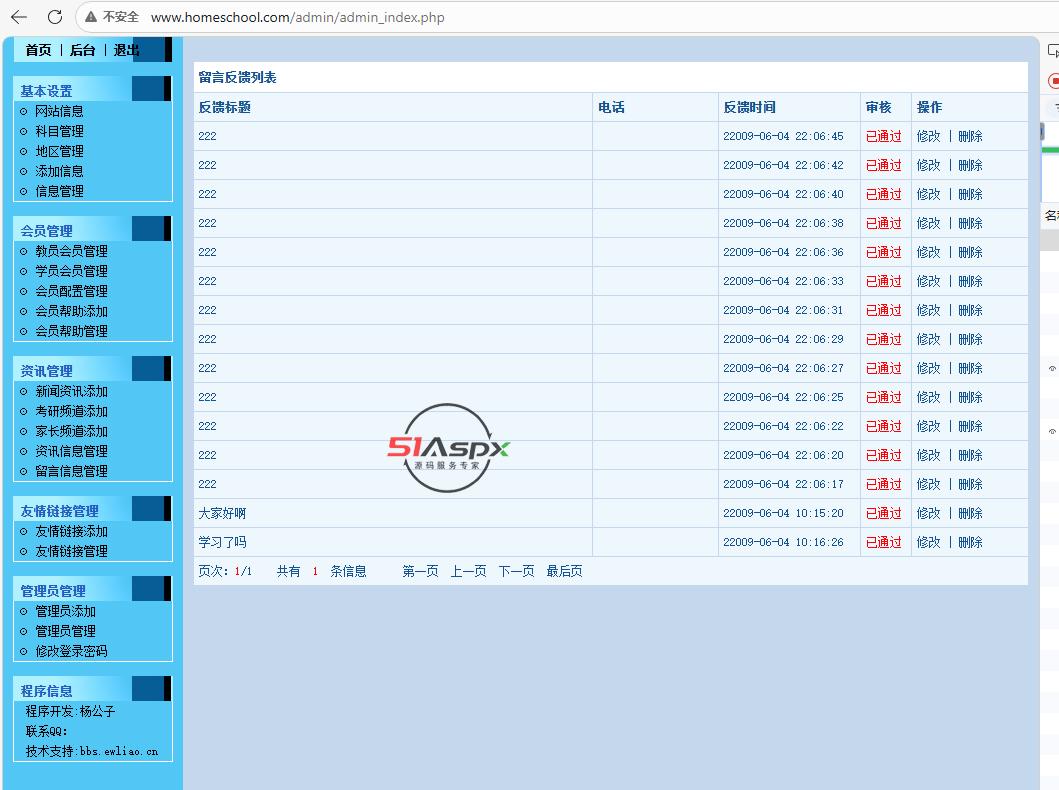Open 会员帮助管理 in the sidebar
Screen dimensions: 1059x790
[x=72, y=331]
